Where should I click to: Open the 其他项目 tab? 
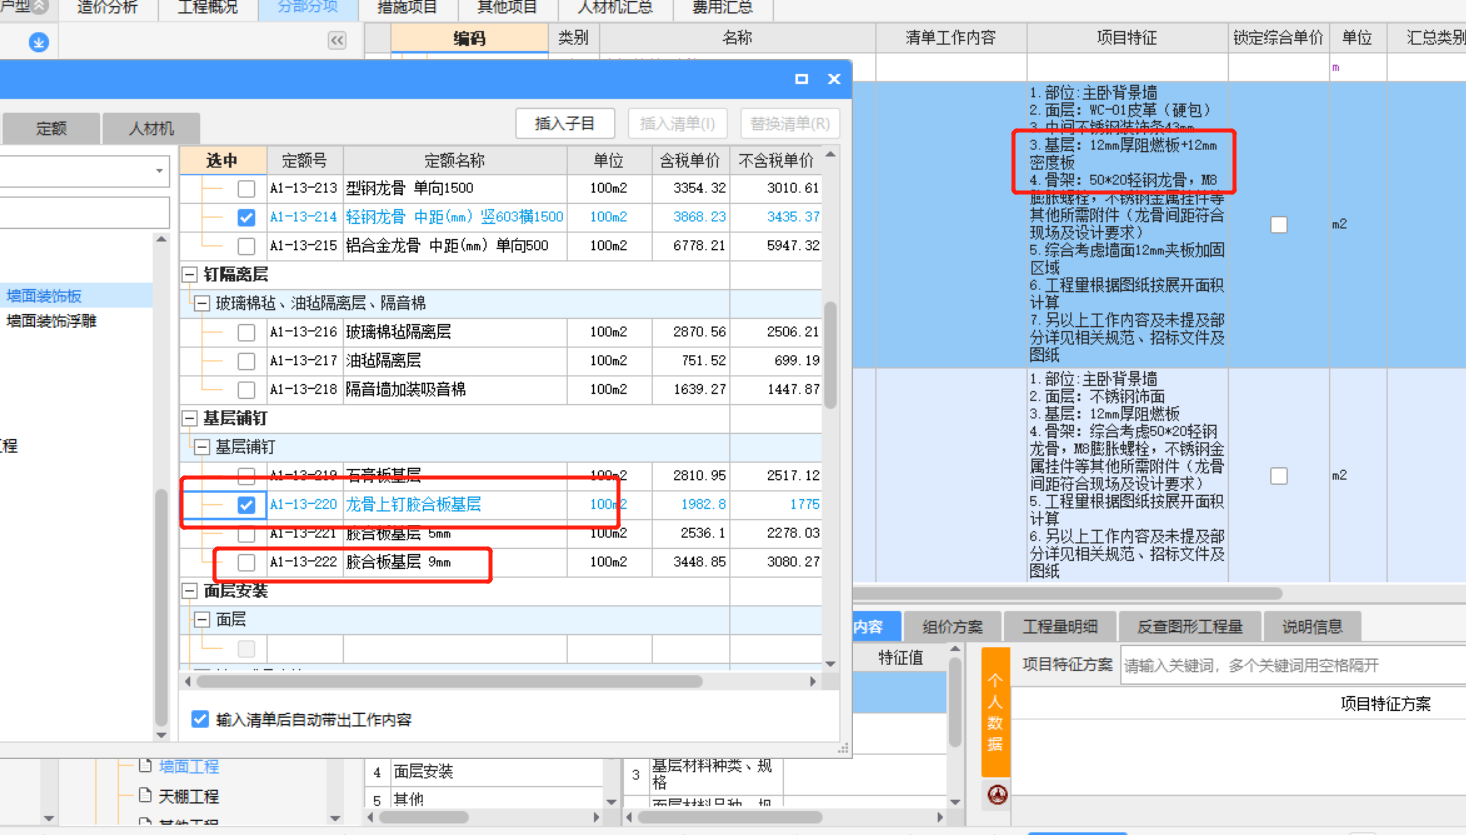(507, 8)
